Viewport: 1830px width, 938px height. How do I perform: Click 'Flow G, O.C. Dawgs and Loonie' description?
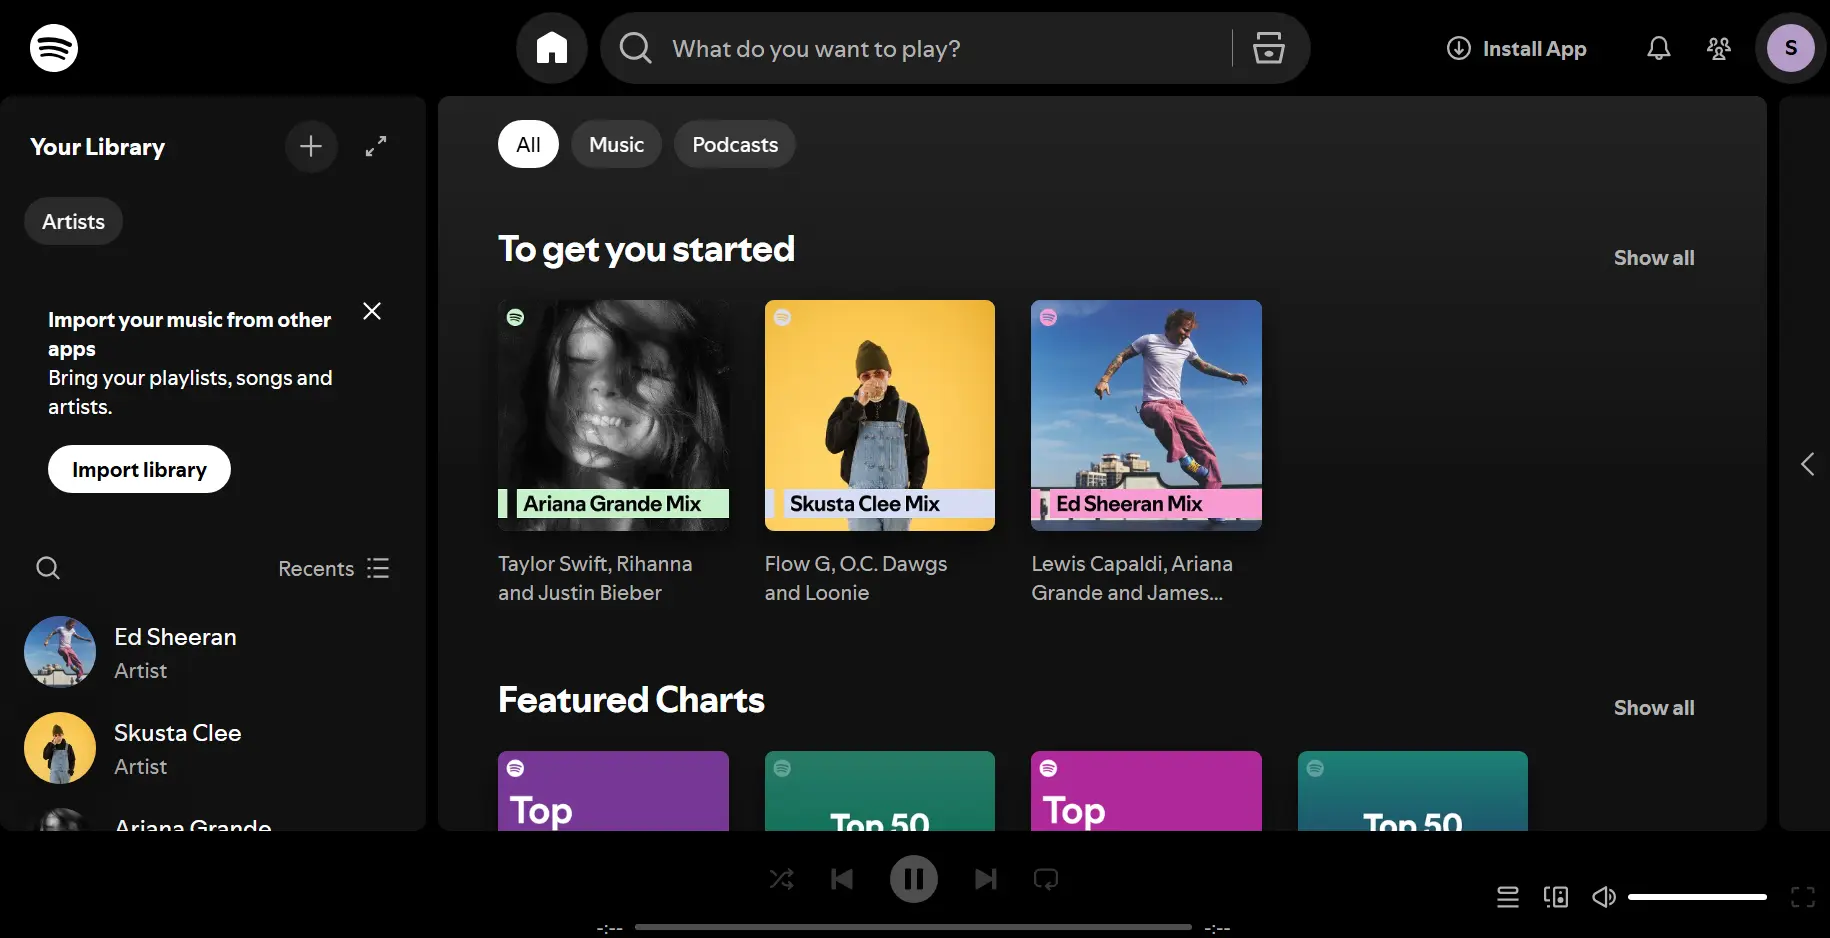856,578
